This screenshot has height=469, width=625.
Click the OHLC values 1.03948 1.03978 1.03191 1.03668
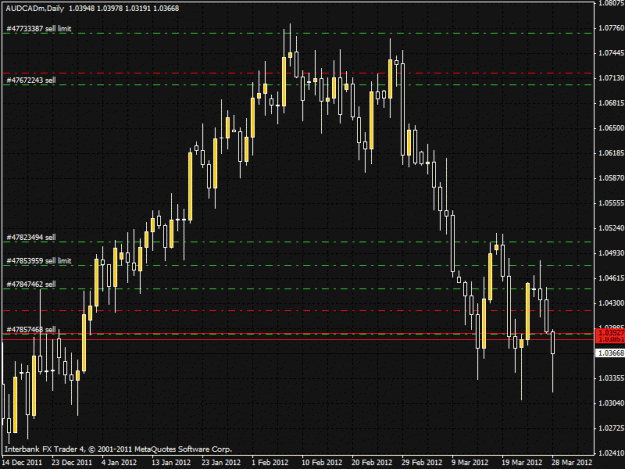[x=124, y=8]
